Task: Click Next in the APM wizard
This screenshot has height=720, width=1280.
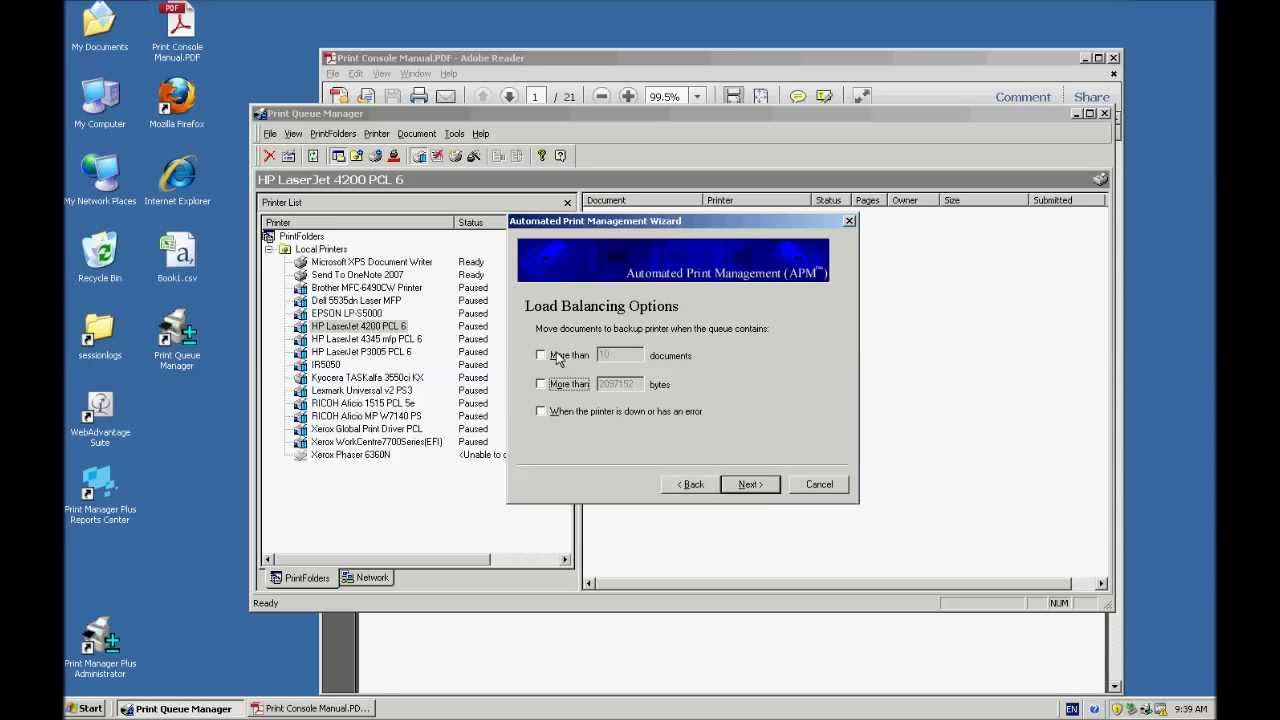Action: point(750,484)
